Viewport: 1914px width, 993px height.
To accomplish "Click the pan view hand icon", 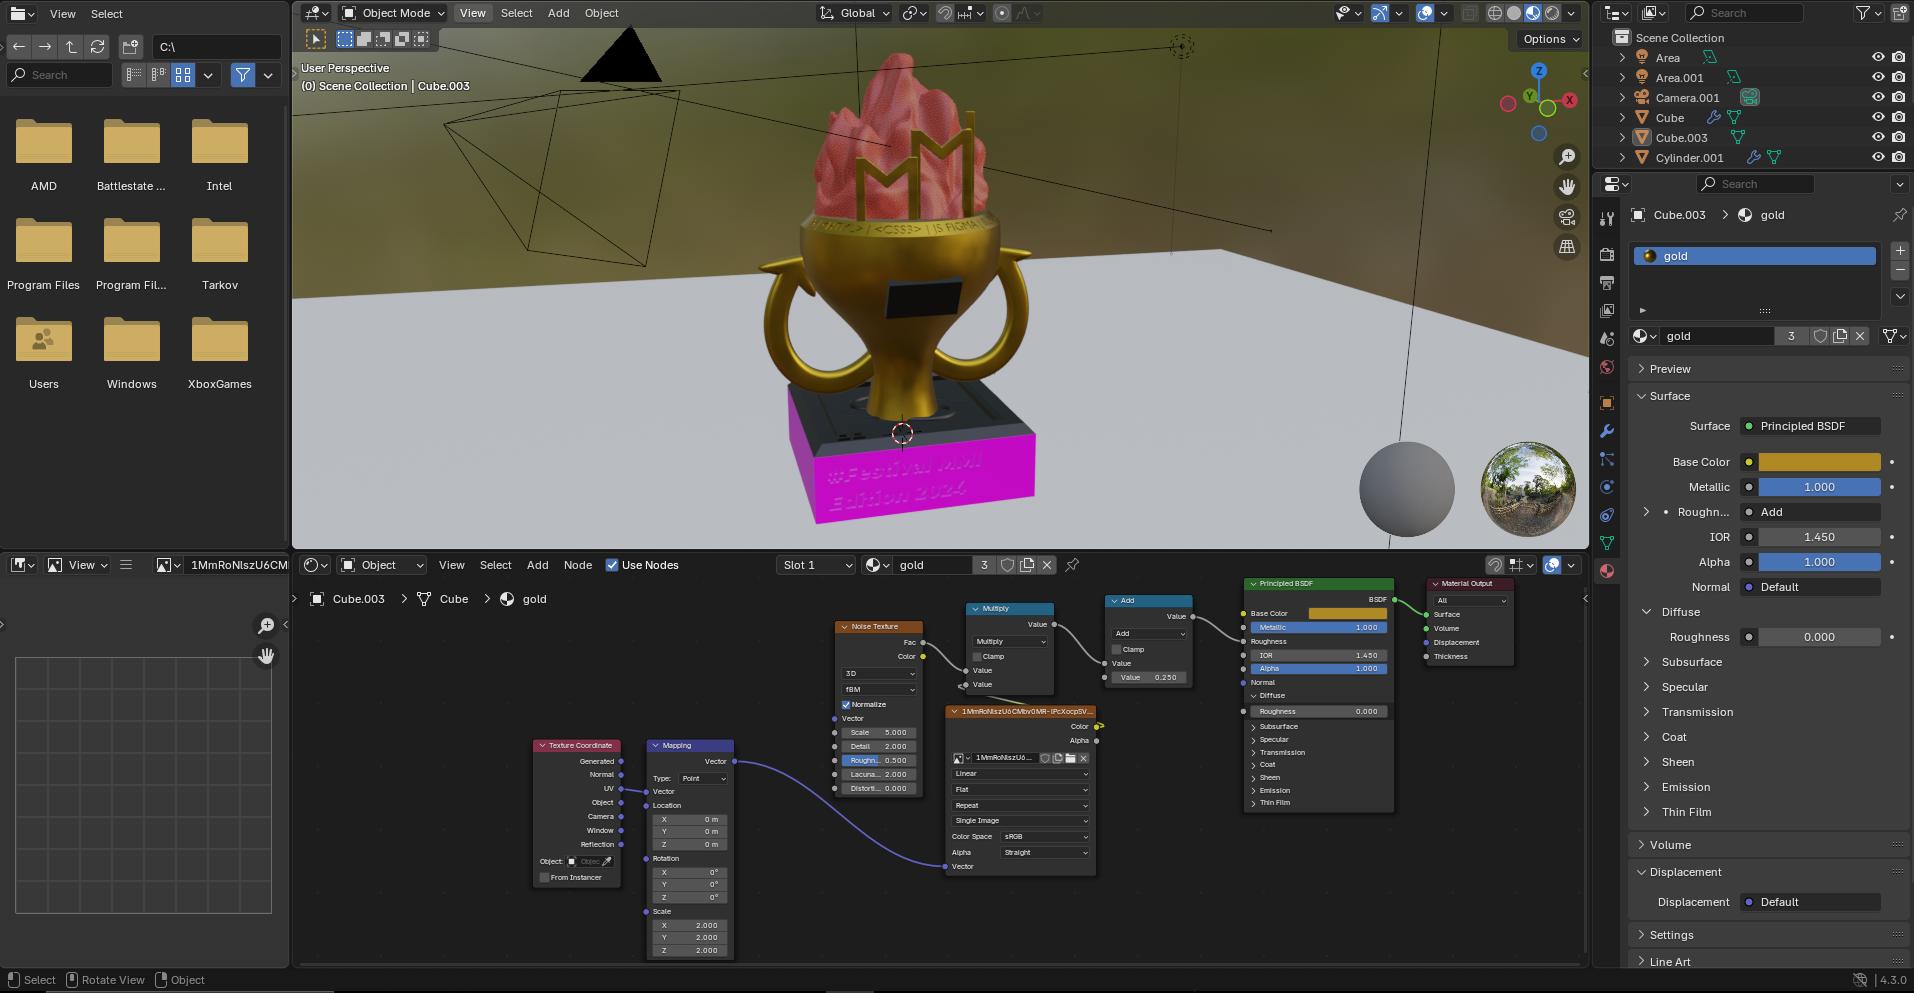I will (1567, 187).
